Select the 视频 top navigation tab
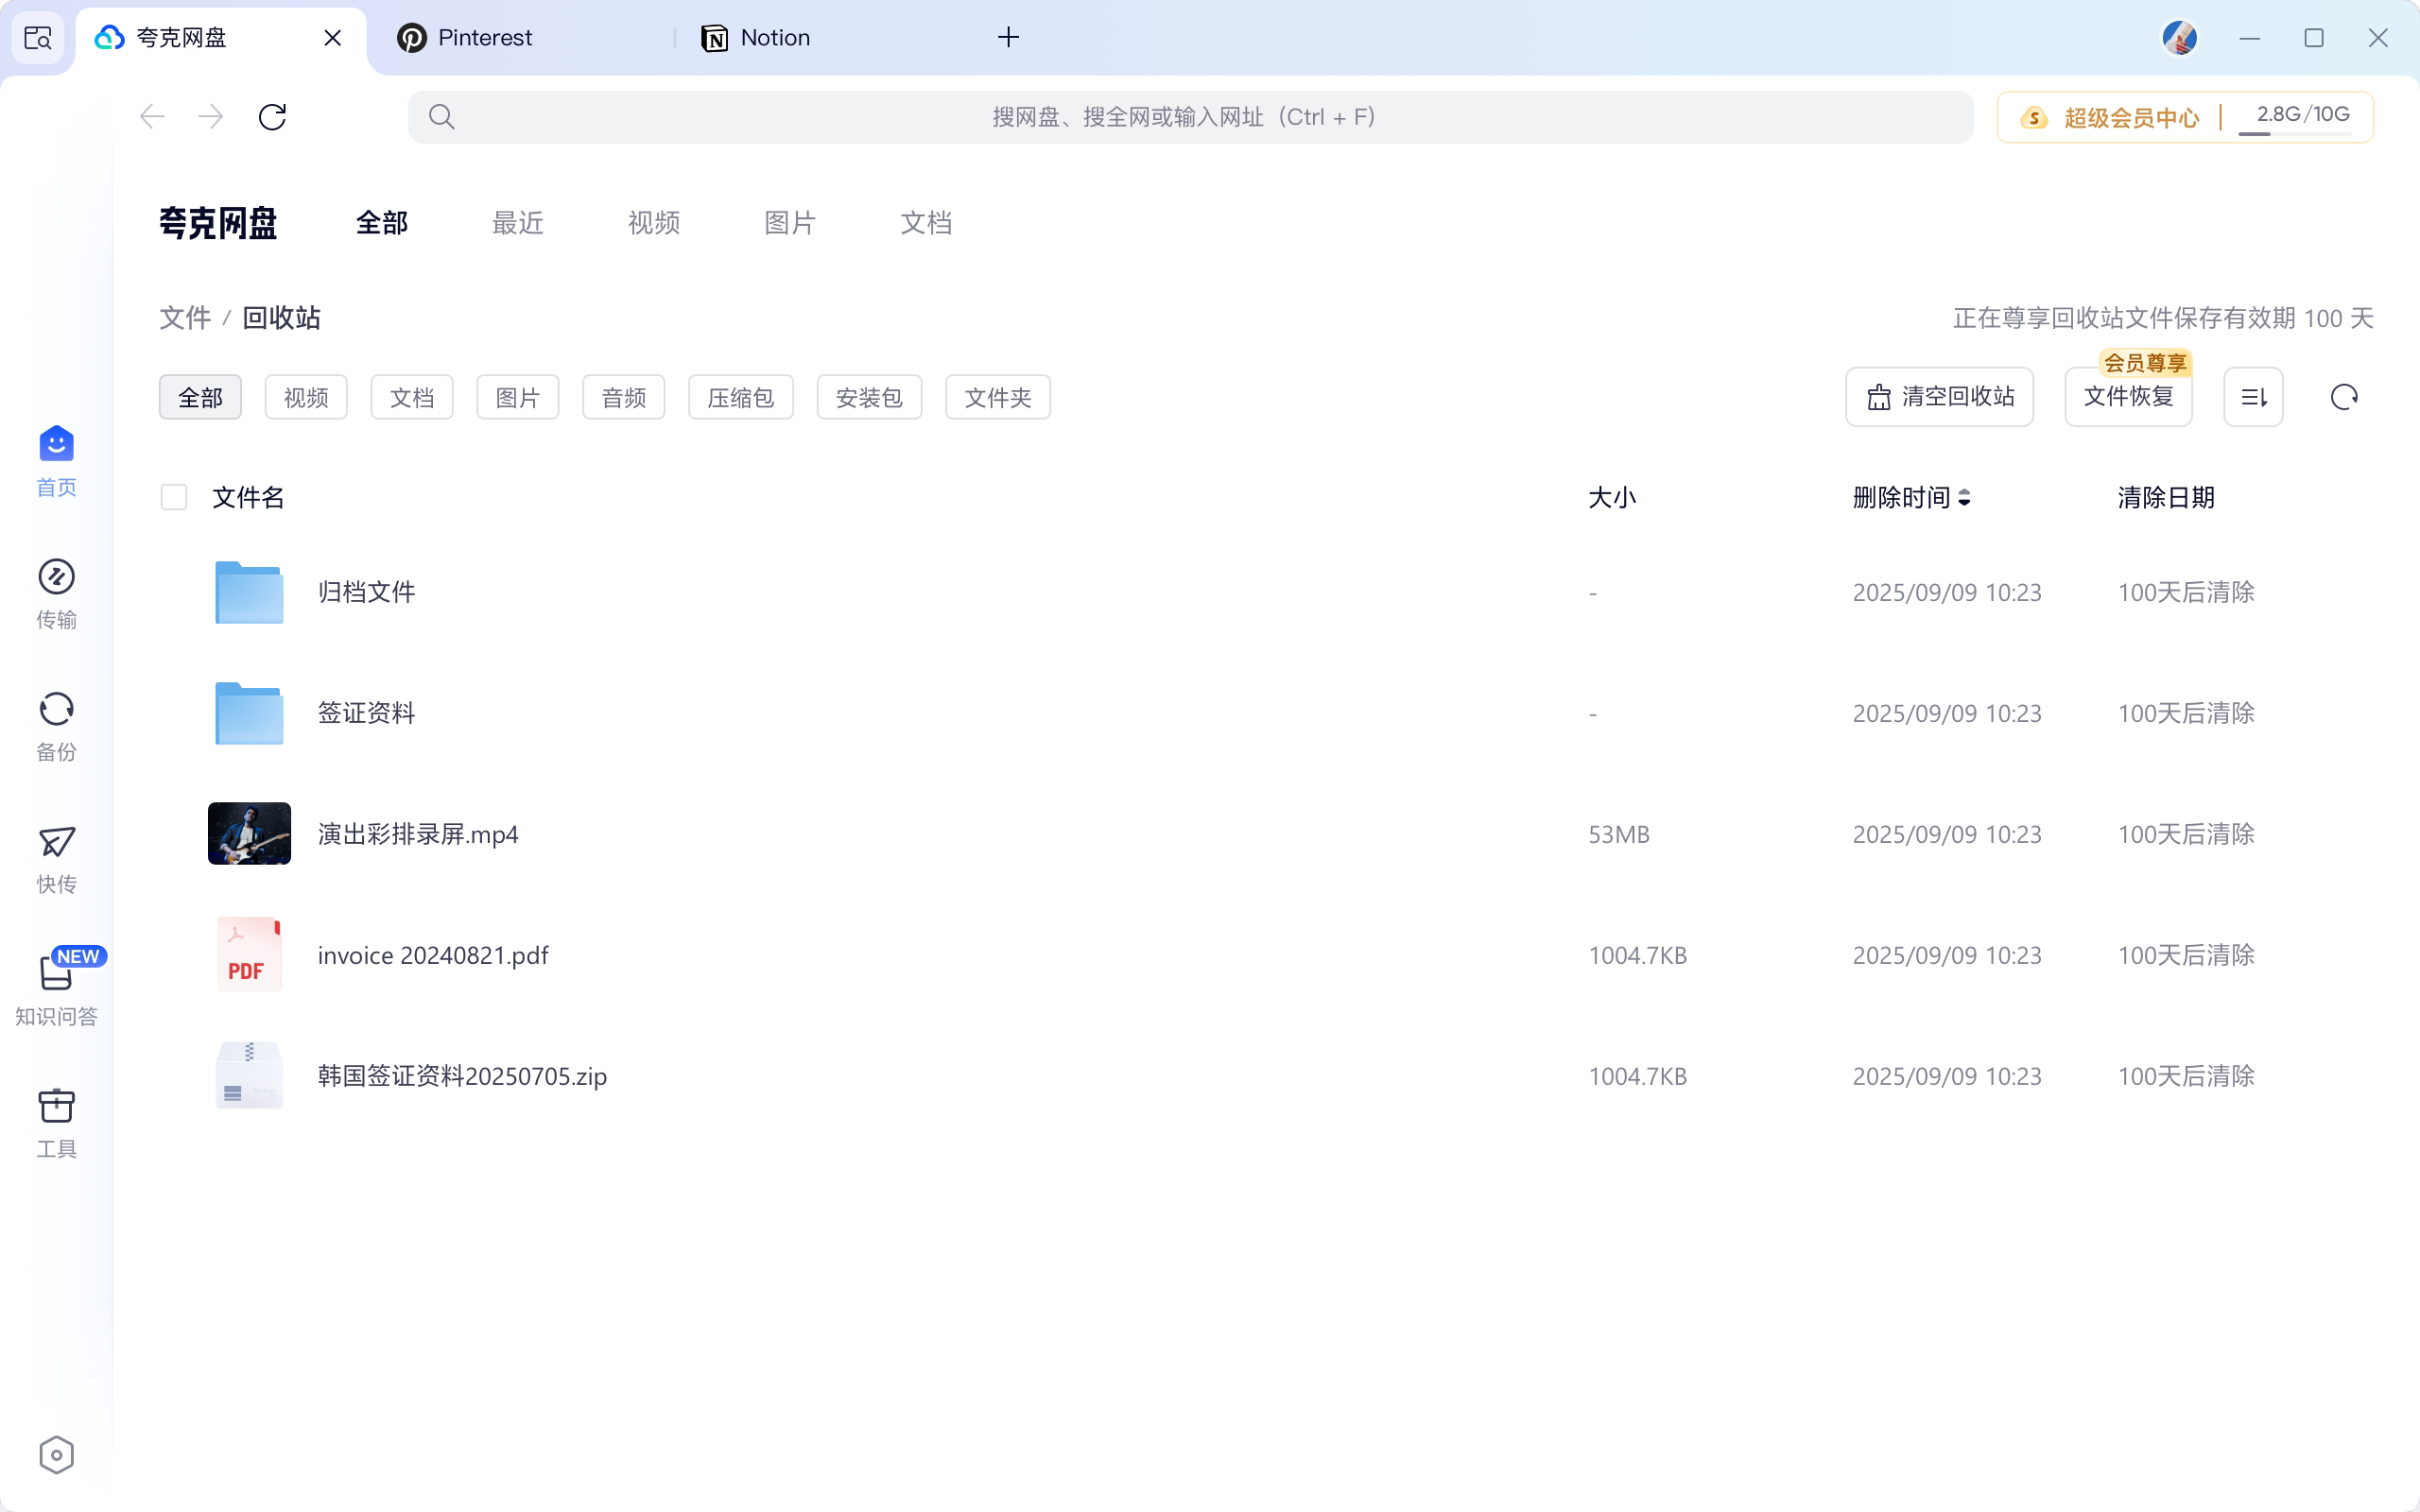Screen dimensions: 2420x1512 (654, 222)
